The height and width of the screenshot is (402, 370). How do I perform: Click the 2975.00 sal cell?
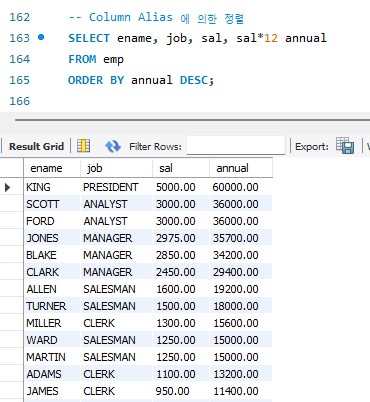(181, 238)
